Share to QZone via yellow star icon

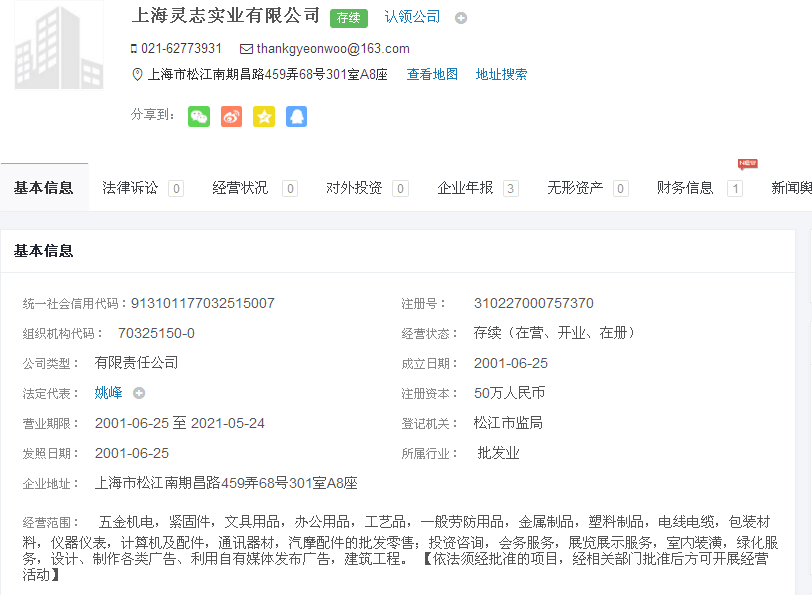[264, 117]
